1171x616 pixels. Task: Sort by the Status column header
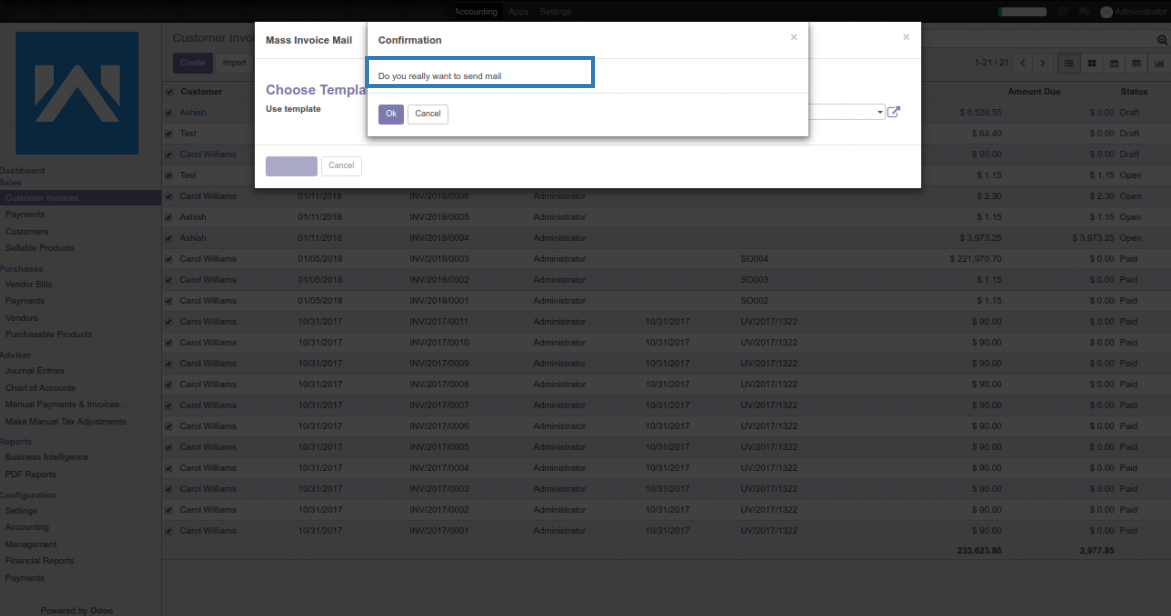tap(1134, 92)
